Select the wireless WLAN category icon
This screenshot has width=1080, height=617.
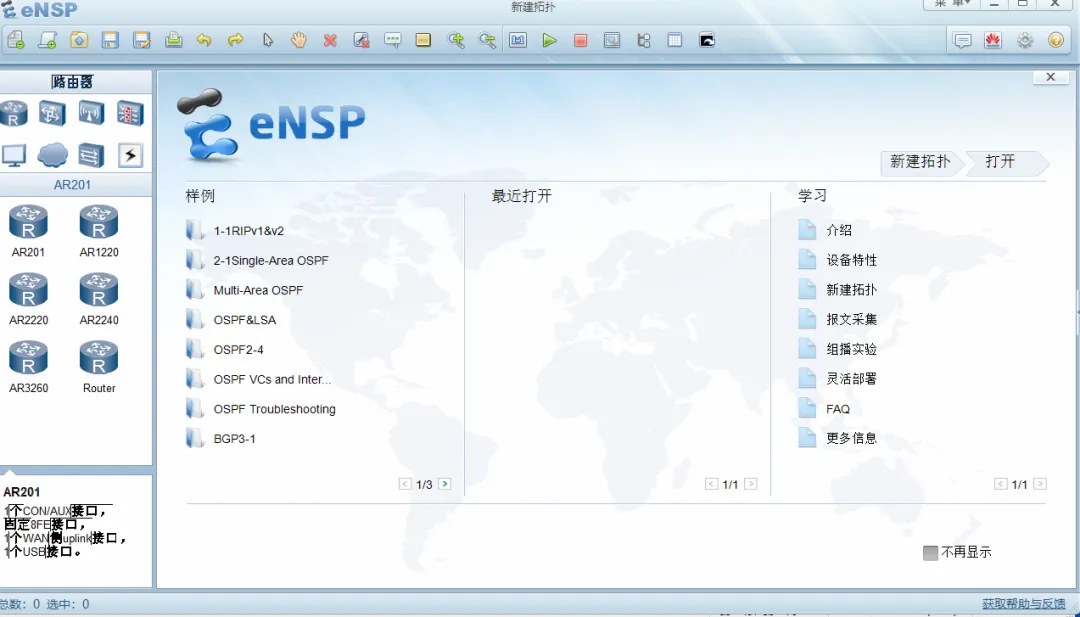click(x=92, y=113)
